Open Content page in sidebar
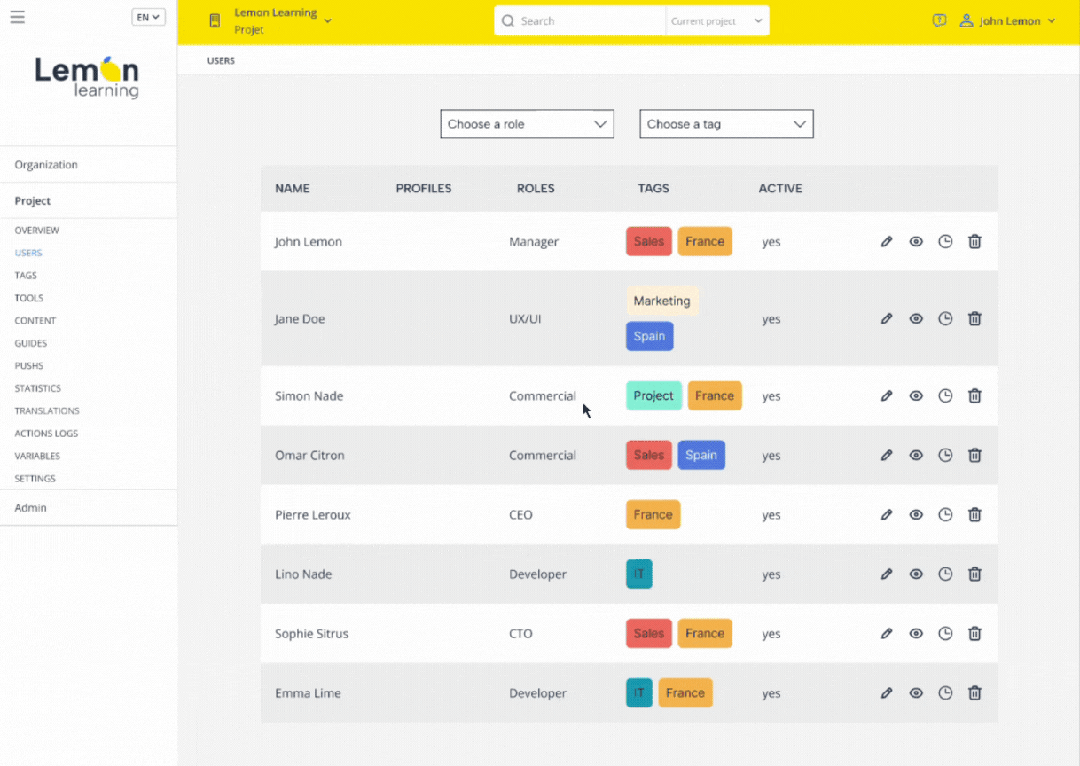The width and height of the screenshot is (1080, 766). click(x=35, y=321)
